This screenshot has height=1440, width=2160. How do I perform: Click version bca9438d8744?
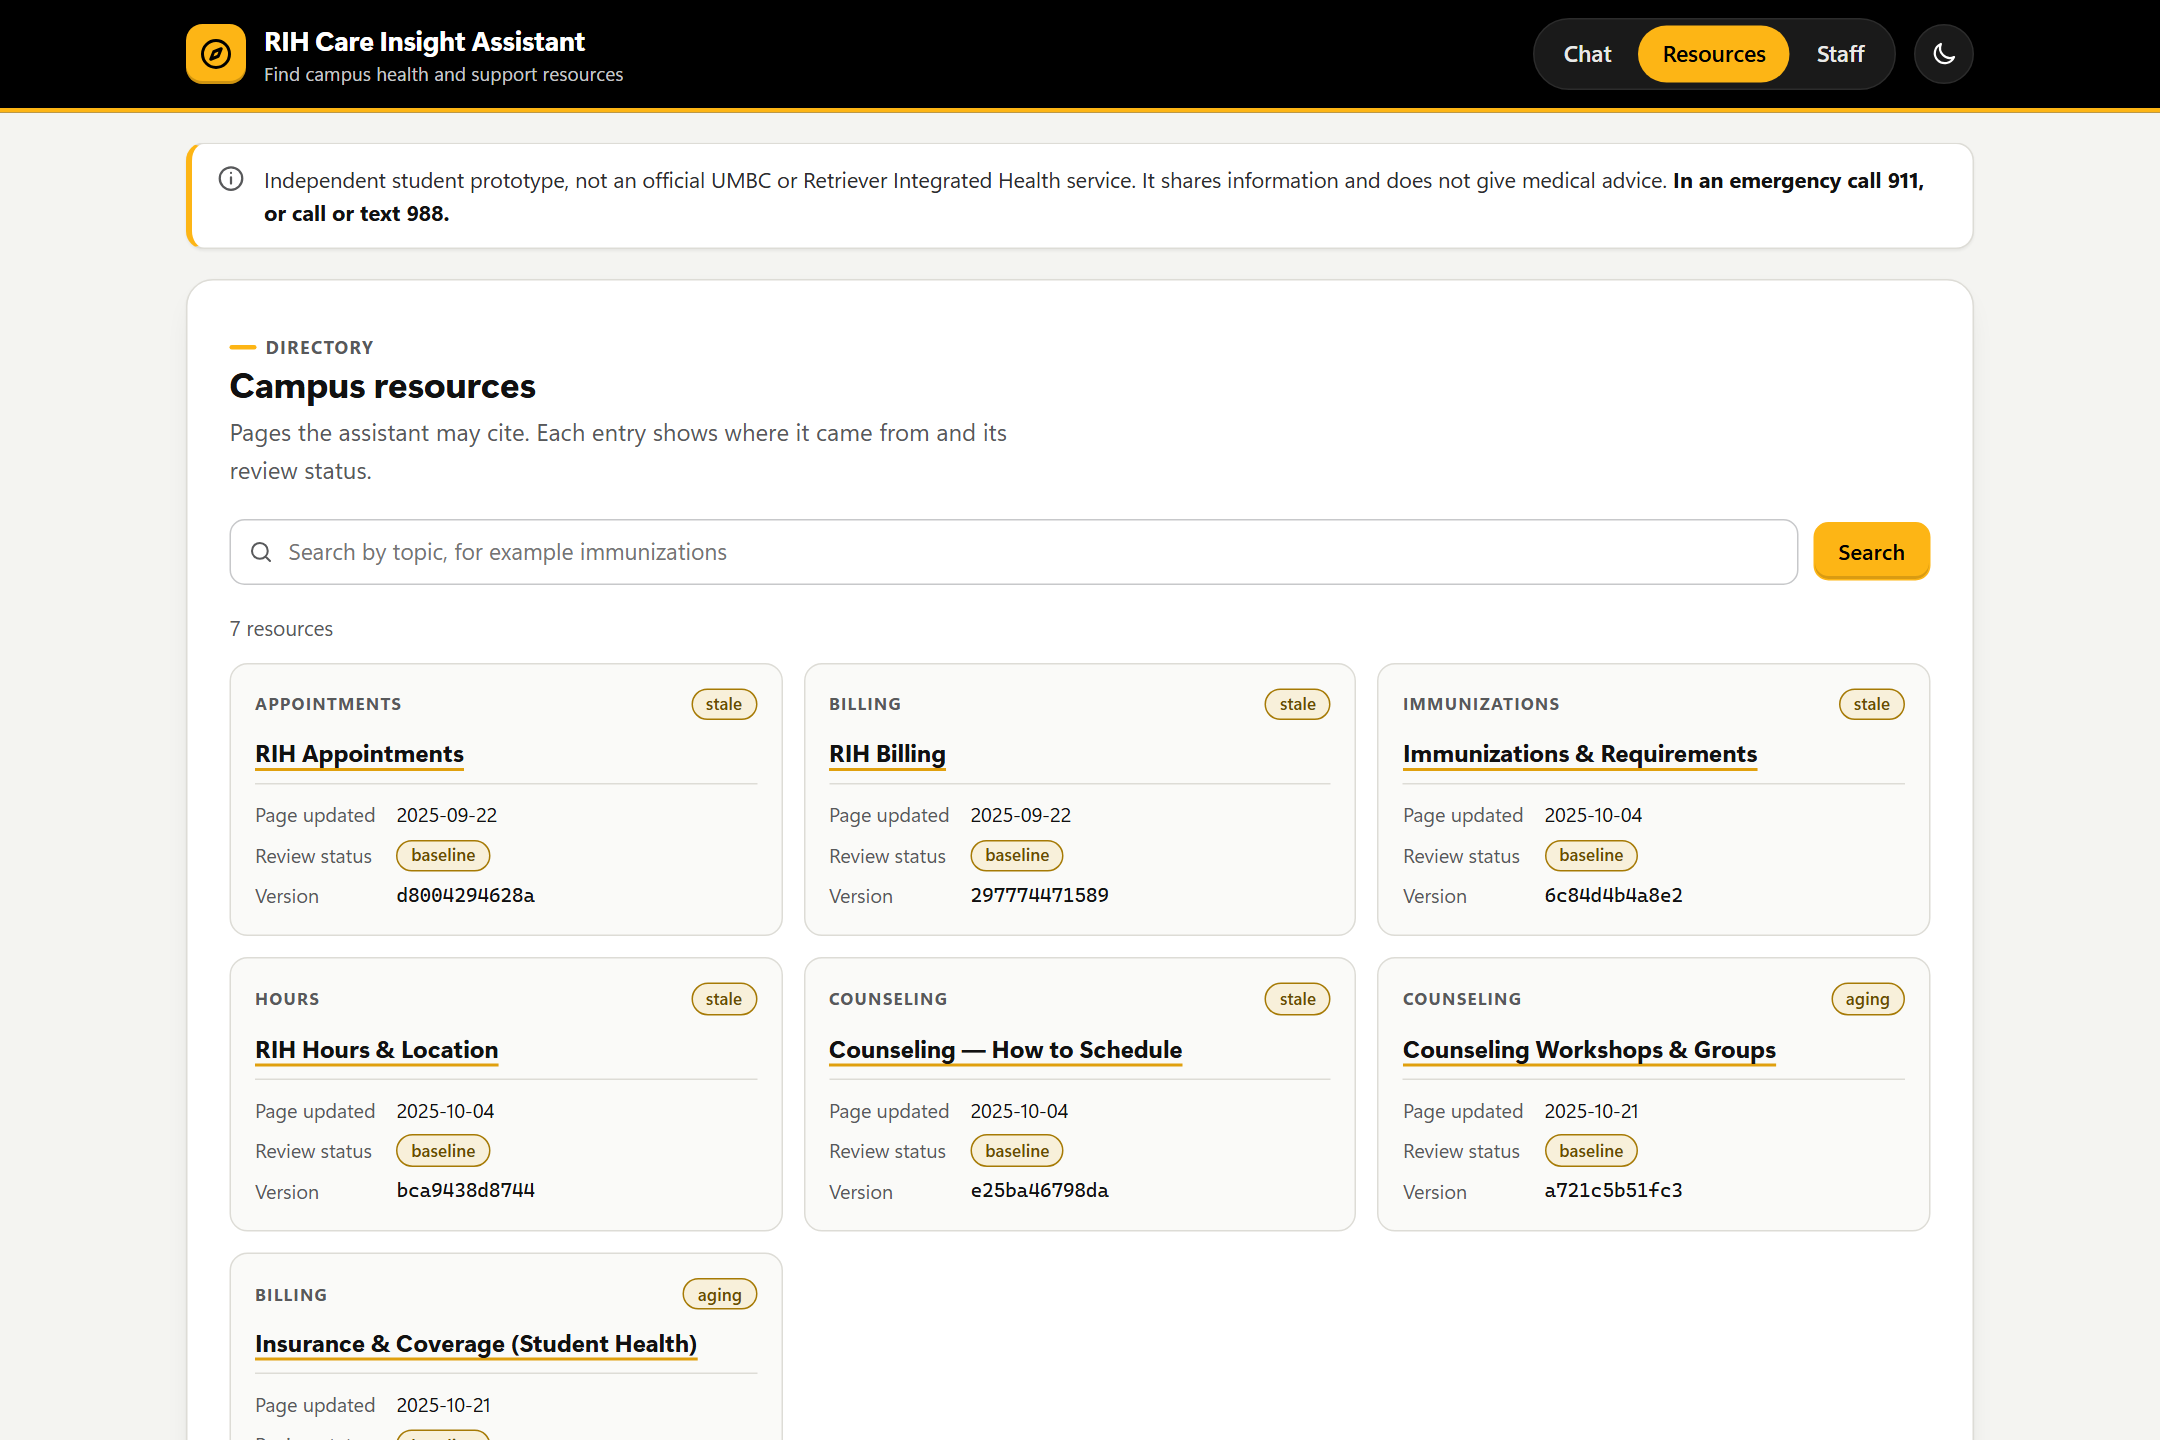[466, 1190]
